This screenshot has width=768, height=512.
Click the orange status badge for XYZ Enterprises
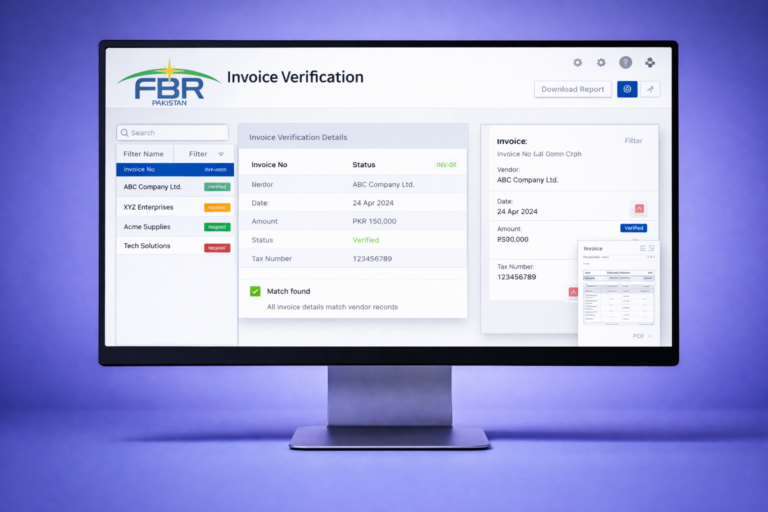point(217,207)
